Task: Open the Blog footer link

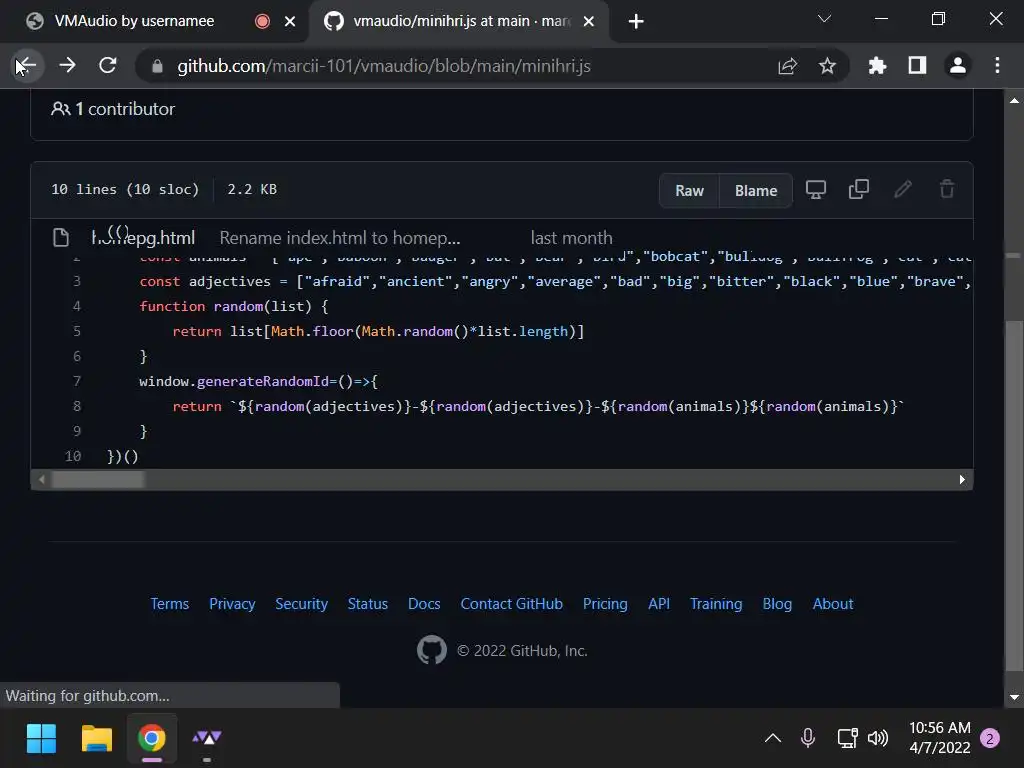Action: [x=777, y=603]
